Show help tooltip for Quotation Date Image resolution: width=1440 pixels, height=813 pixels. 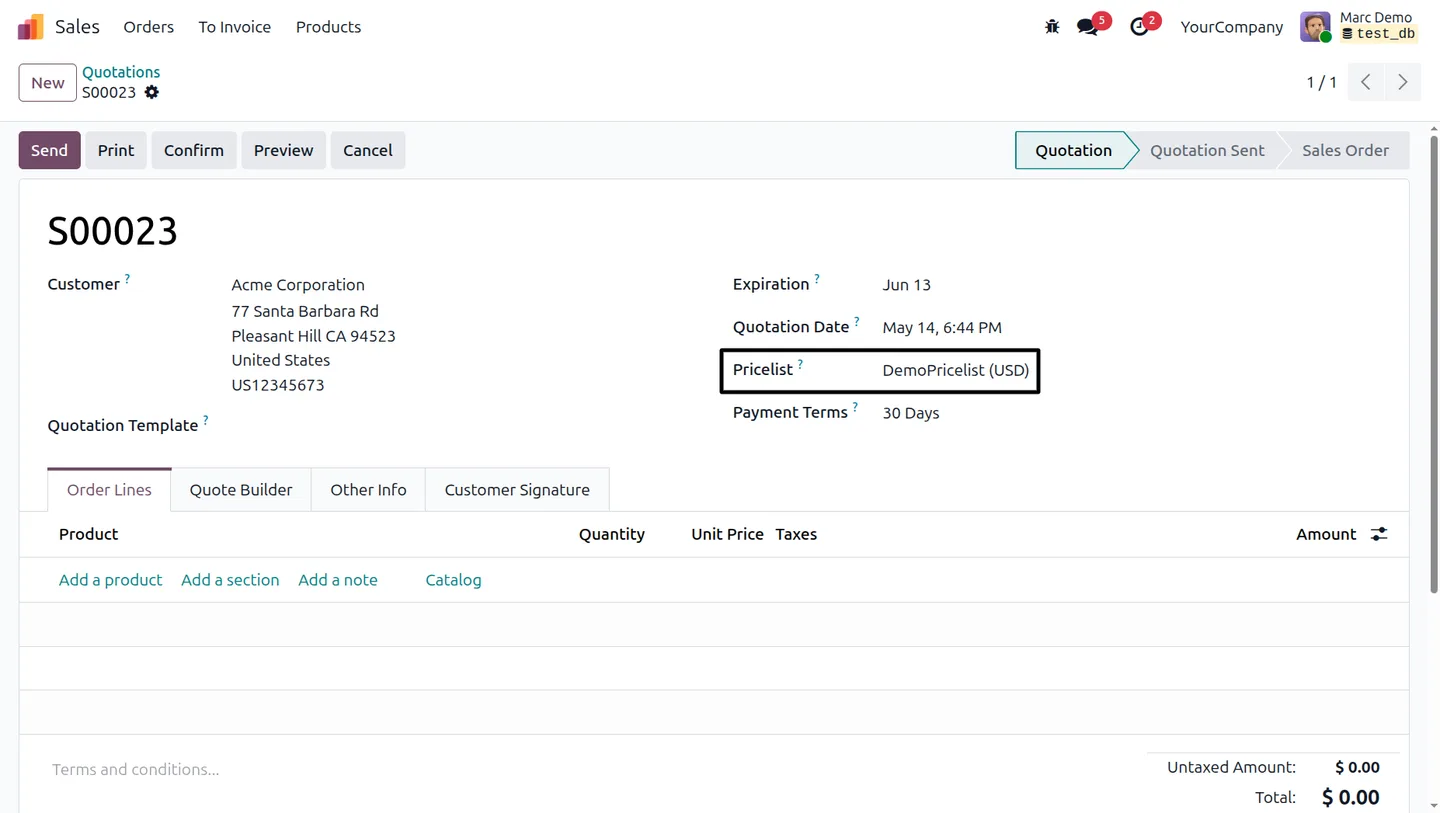[857, 322]
